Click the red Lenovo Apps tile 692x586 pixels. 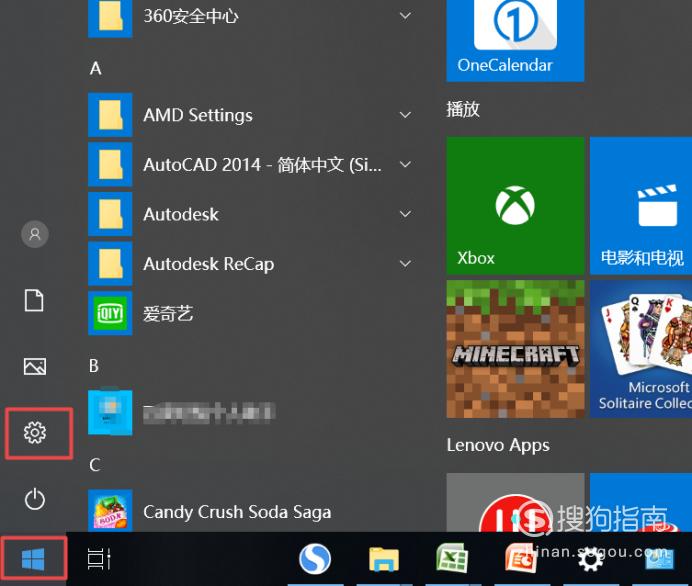(515, 503)
